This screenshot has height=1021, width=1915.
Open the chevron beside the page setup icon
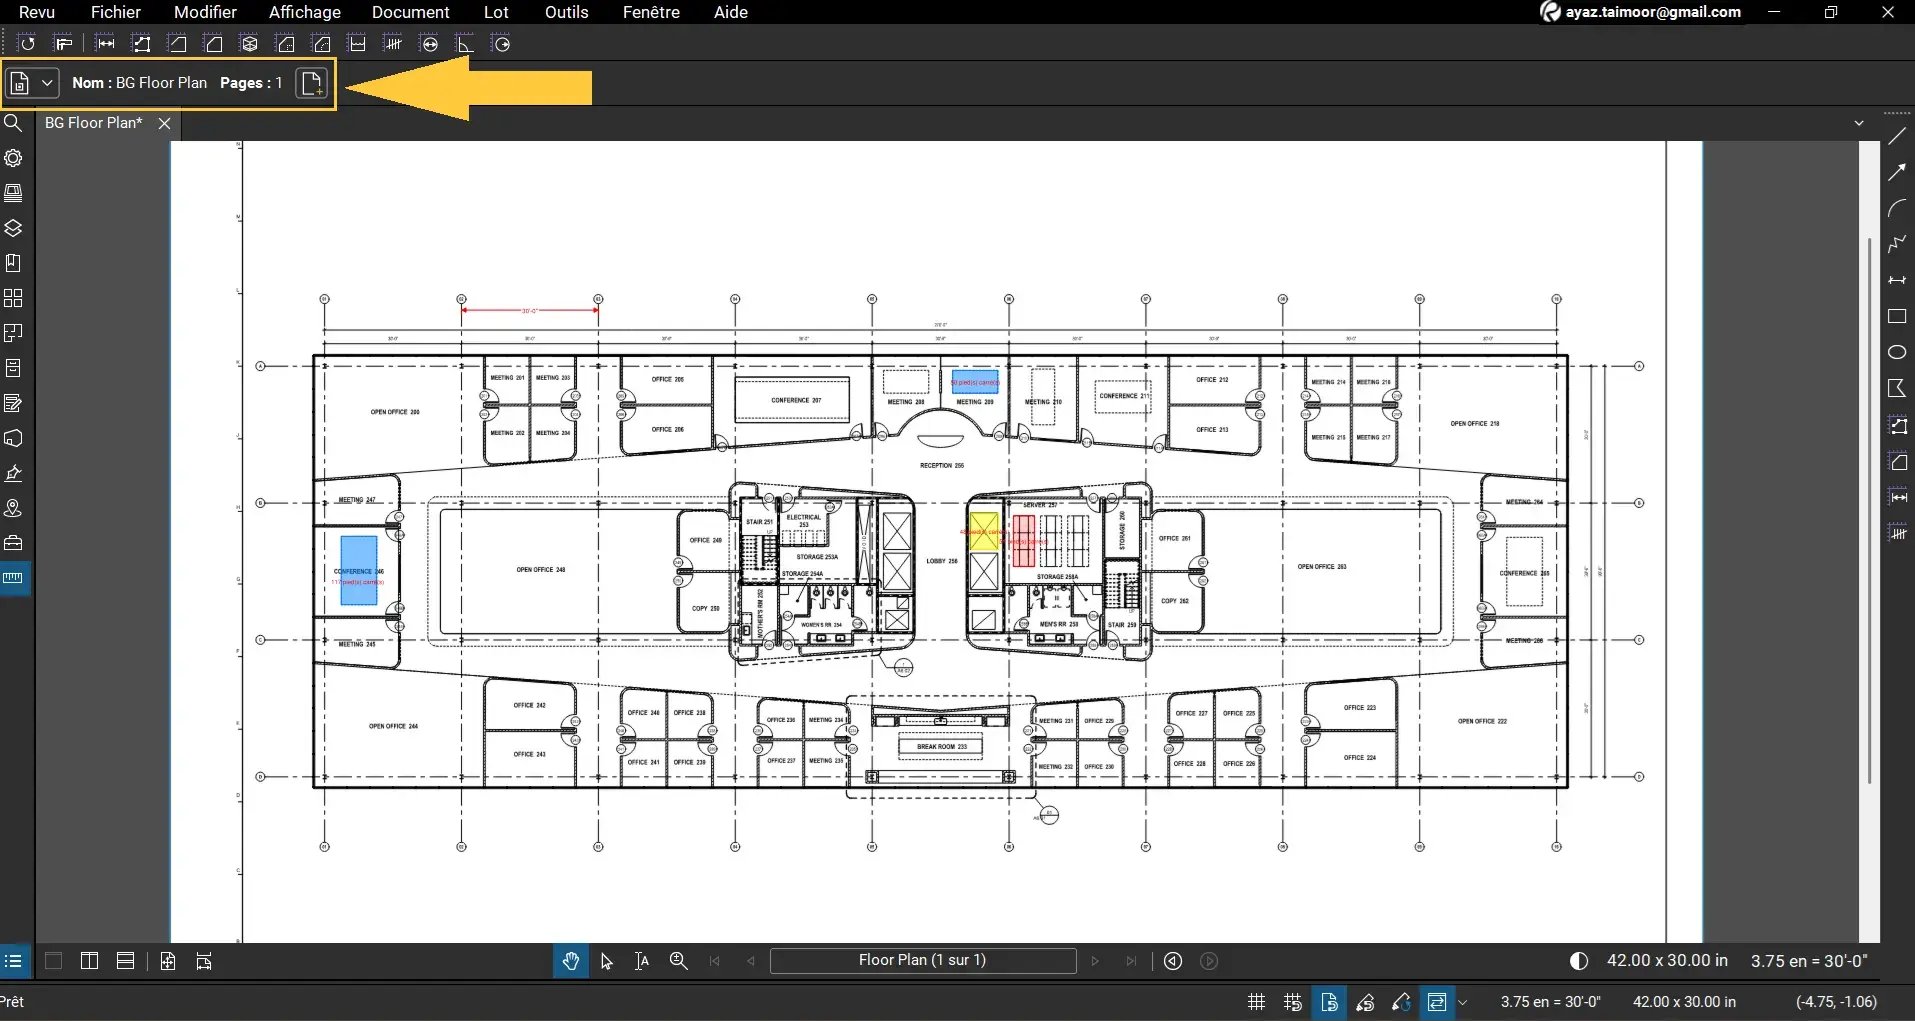(x=1461, y=1002)
